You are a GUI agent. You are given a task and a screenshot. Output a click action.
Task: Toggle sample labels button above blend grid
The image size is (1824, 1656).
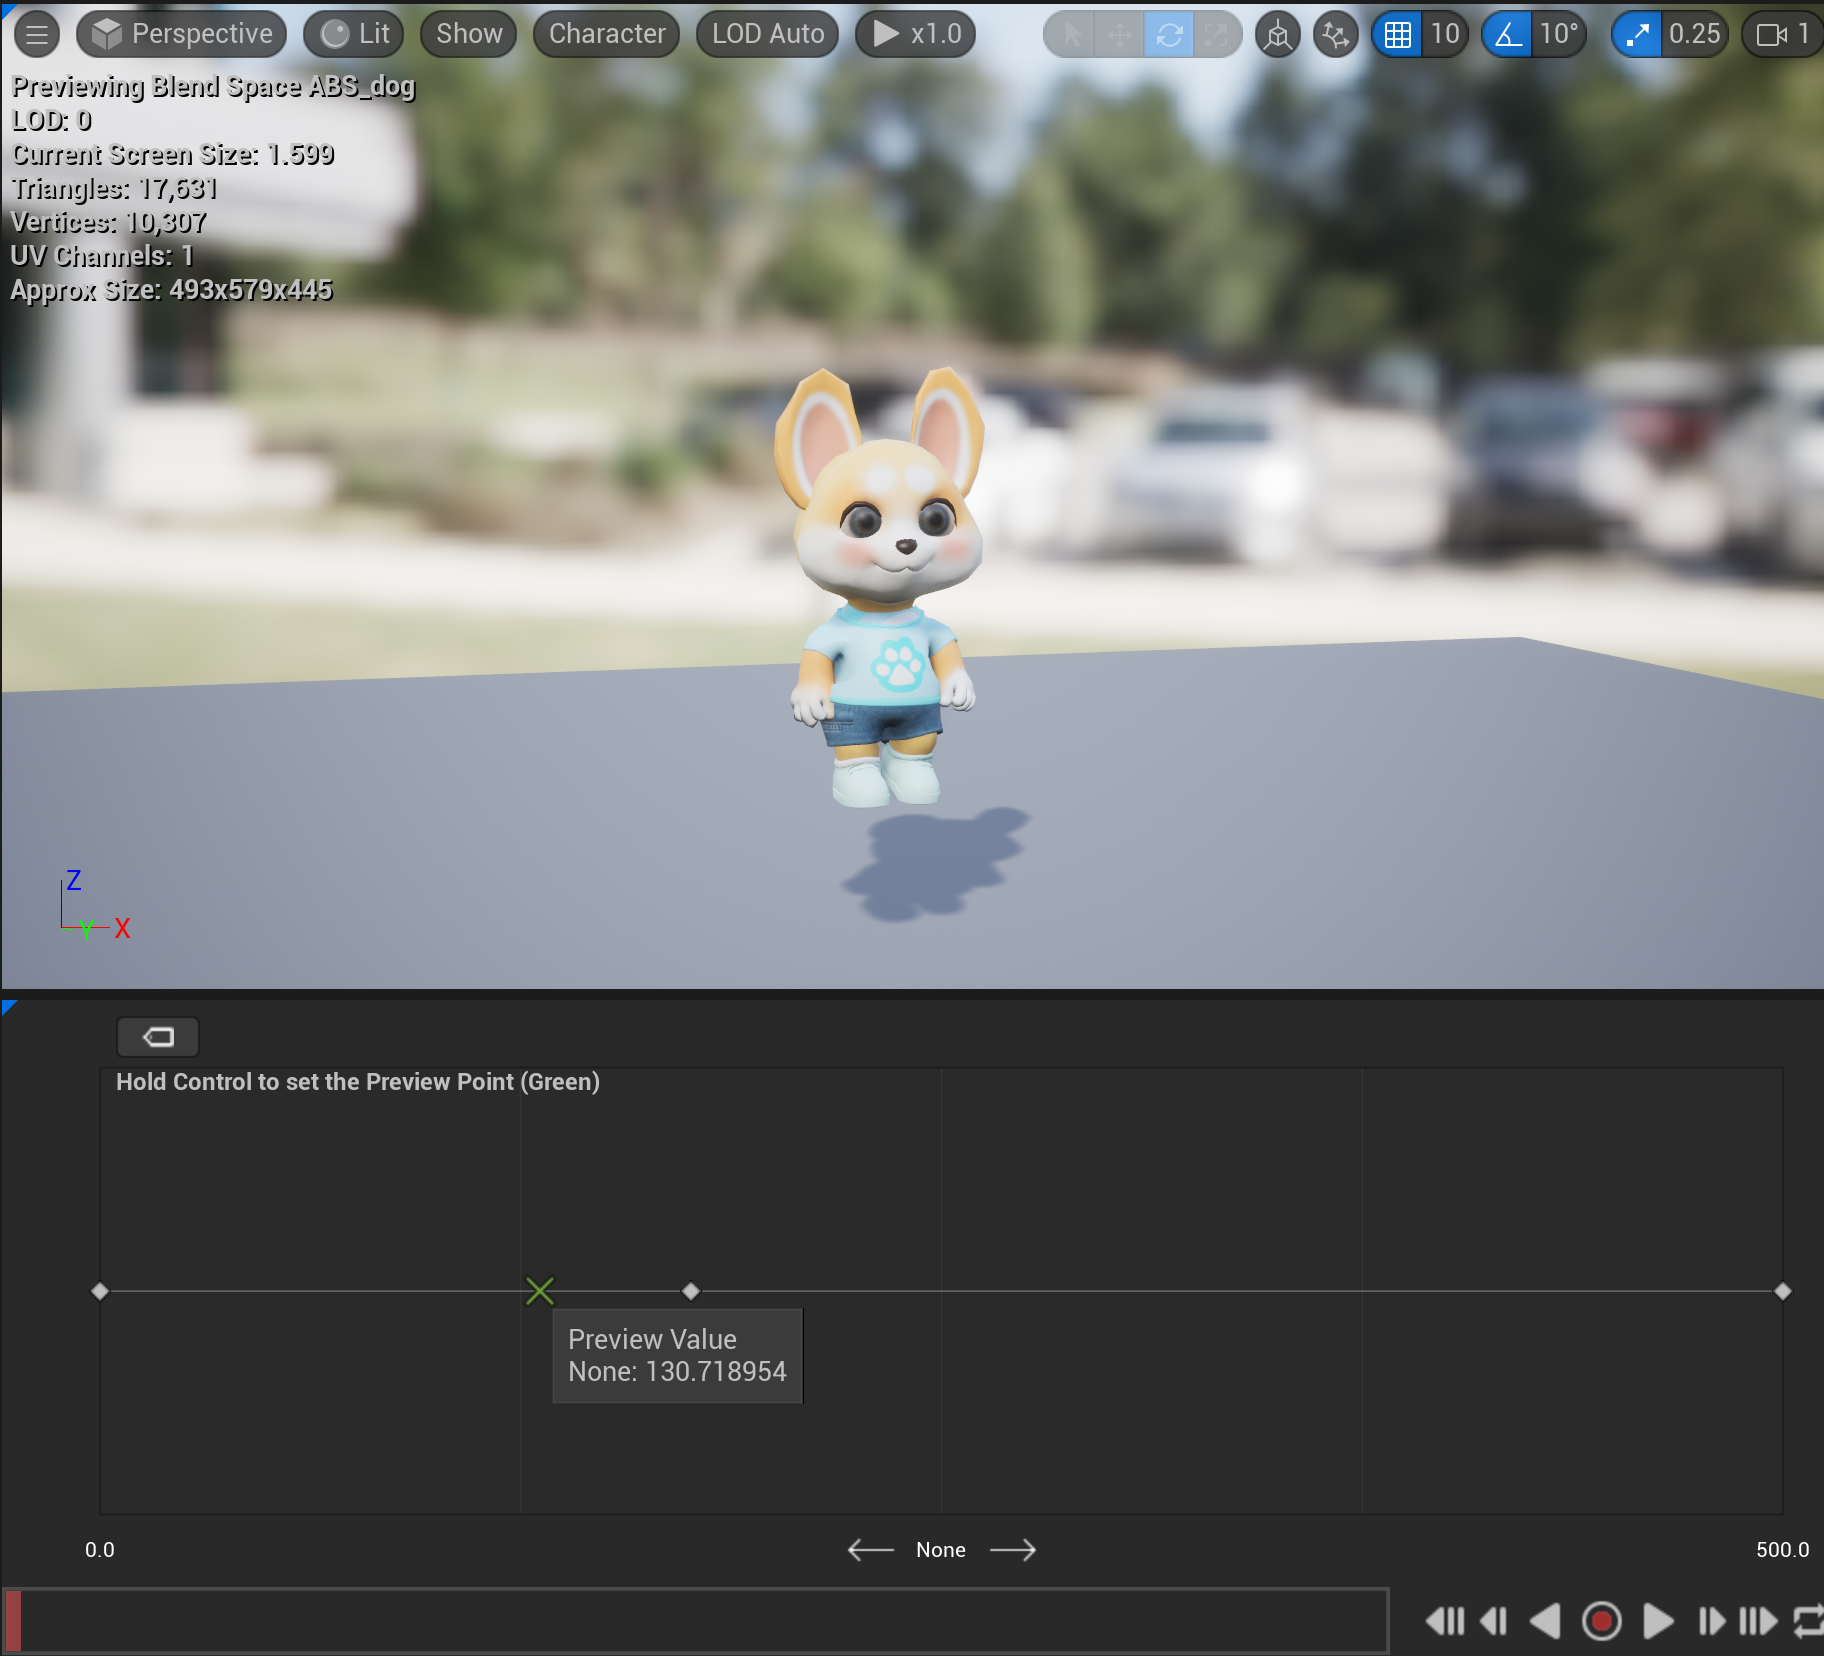pos(158,1037)
